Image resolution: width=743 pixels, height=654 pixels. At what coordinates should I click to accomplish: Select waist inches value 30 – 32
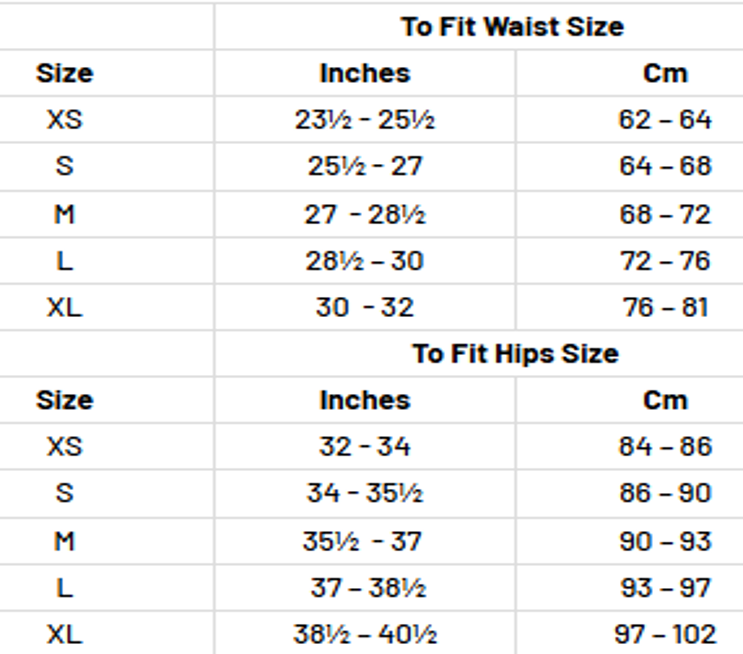365,306
